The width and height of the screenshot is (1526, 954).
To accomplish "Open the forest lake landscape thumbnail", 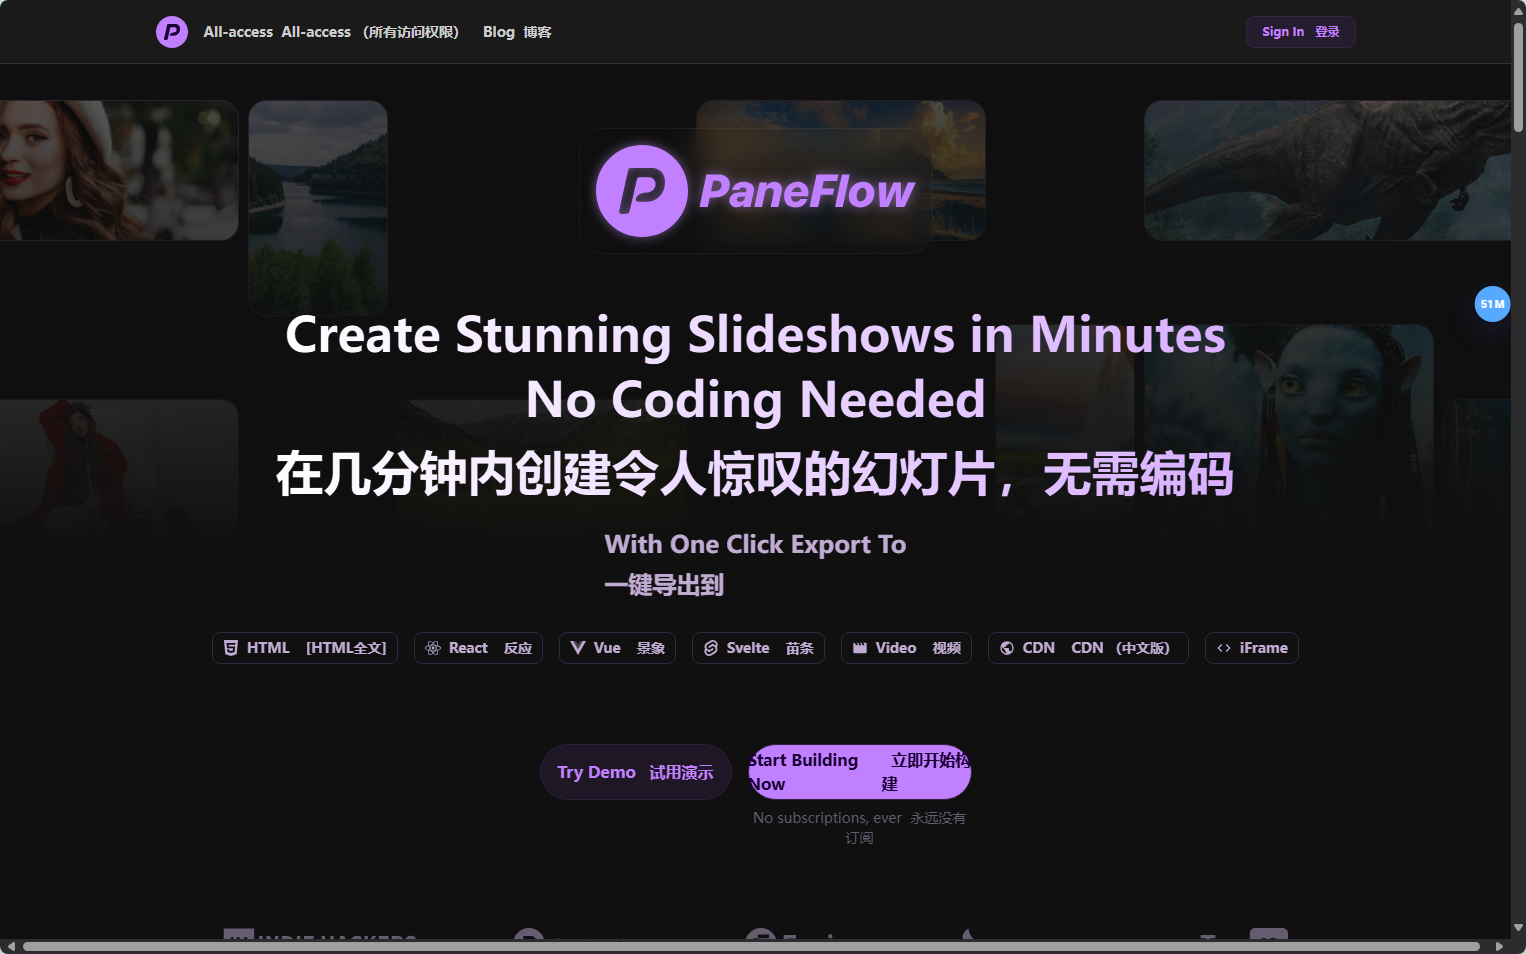I will point(318,207).
